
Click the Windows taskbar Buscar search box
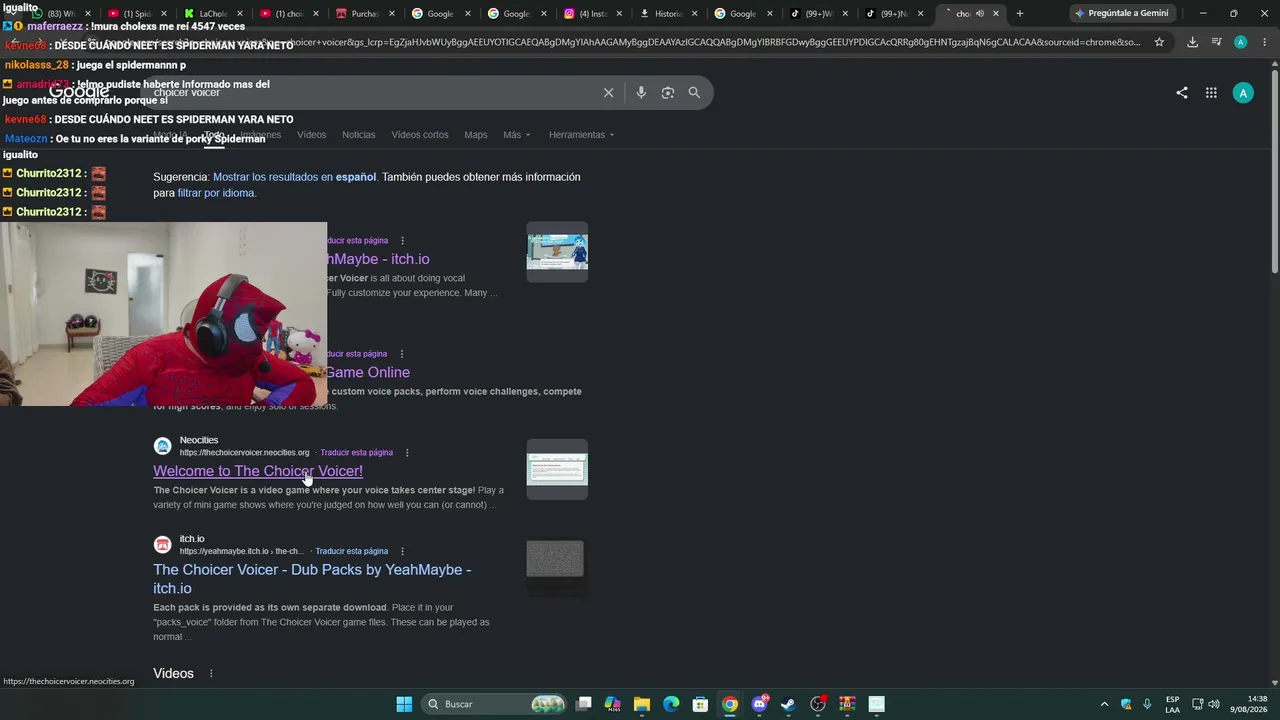coord(494,704)
